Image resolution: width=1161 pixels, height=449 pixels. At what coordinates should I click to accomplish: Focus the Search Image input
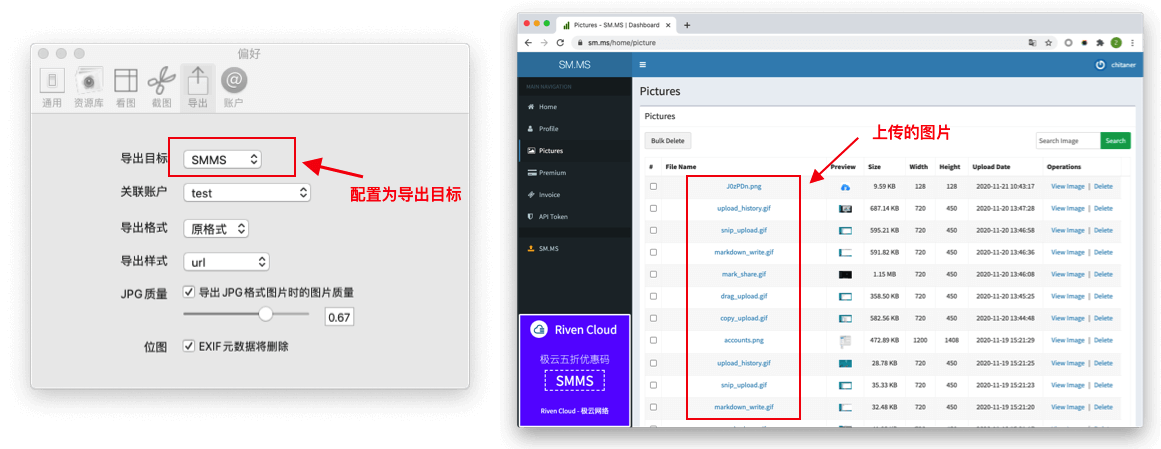1068,141
